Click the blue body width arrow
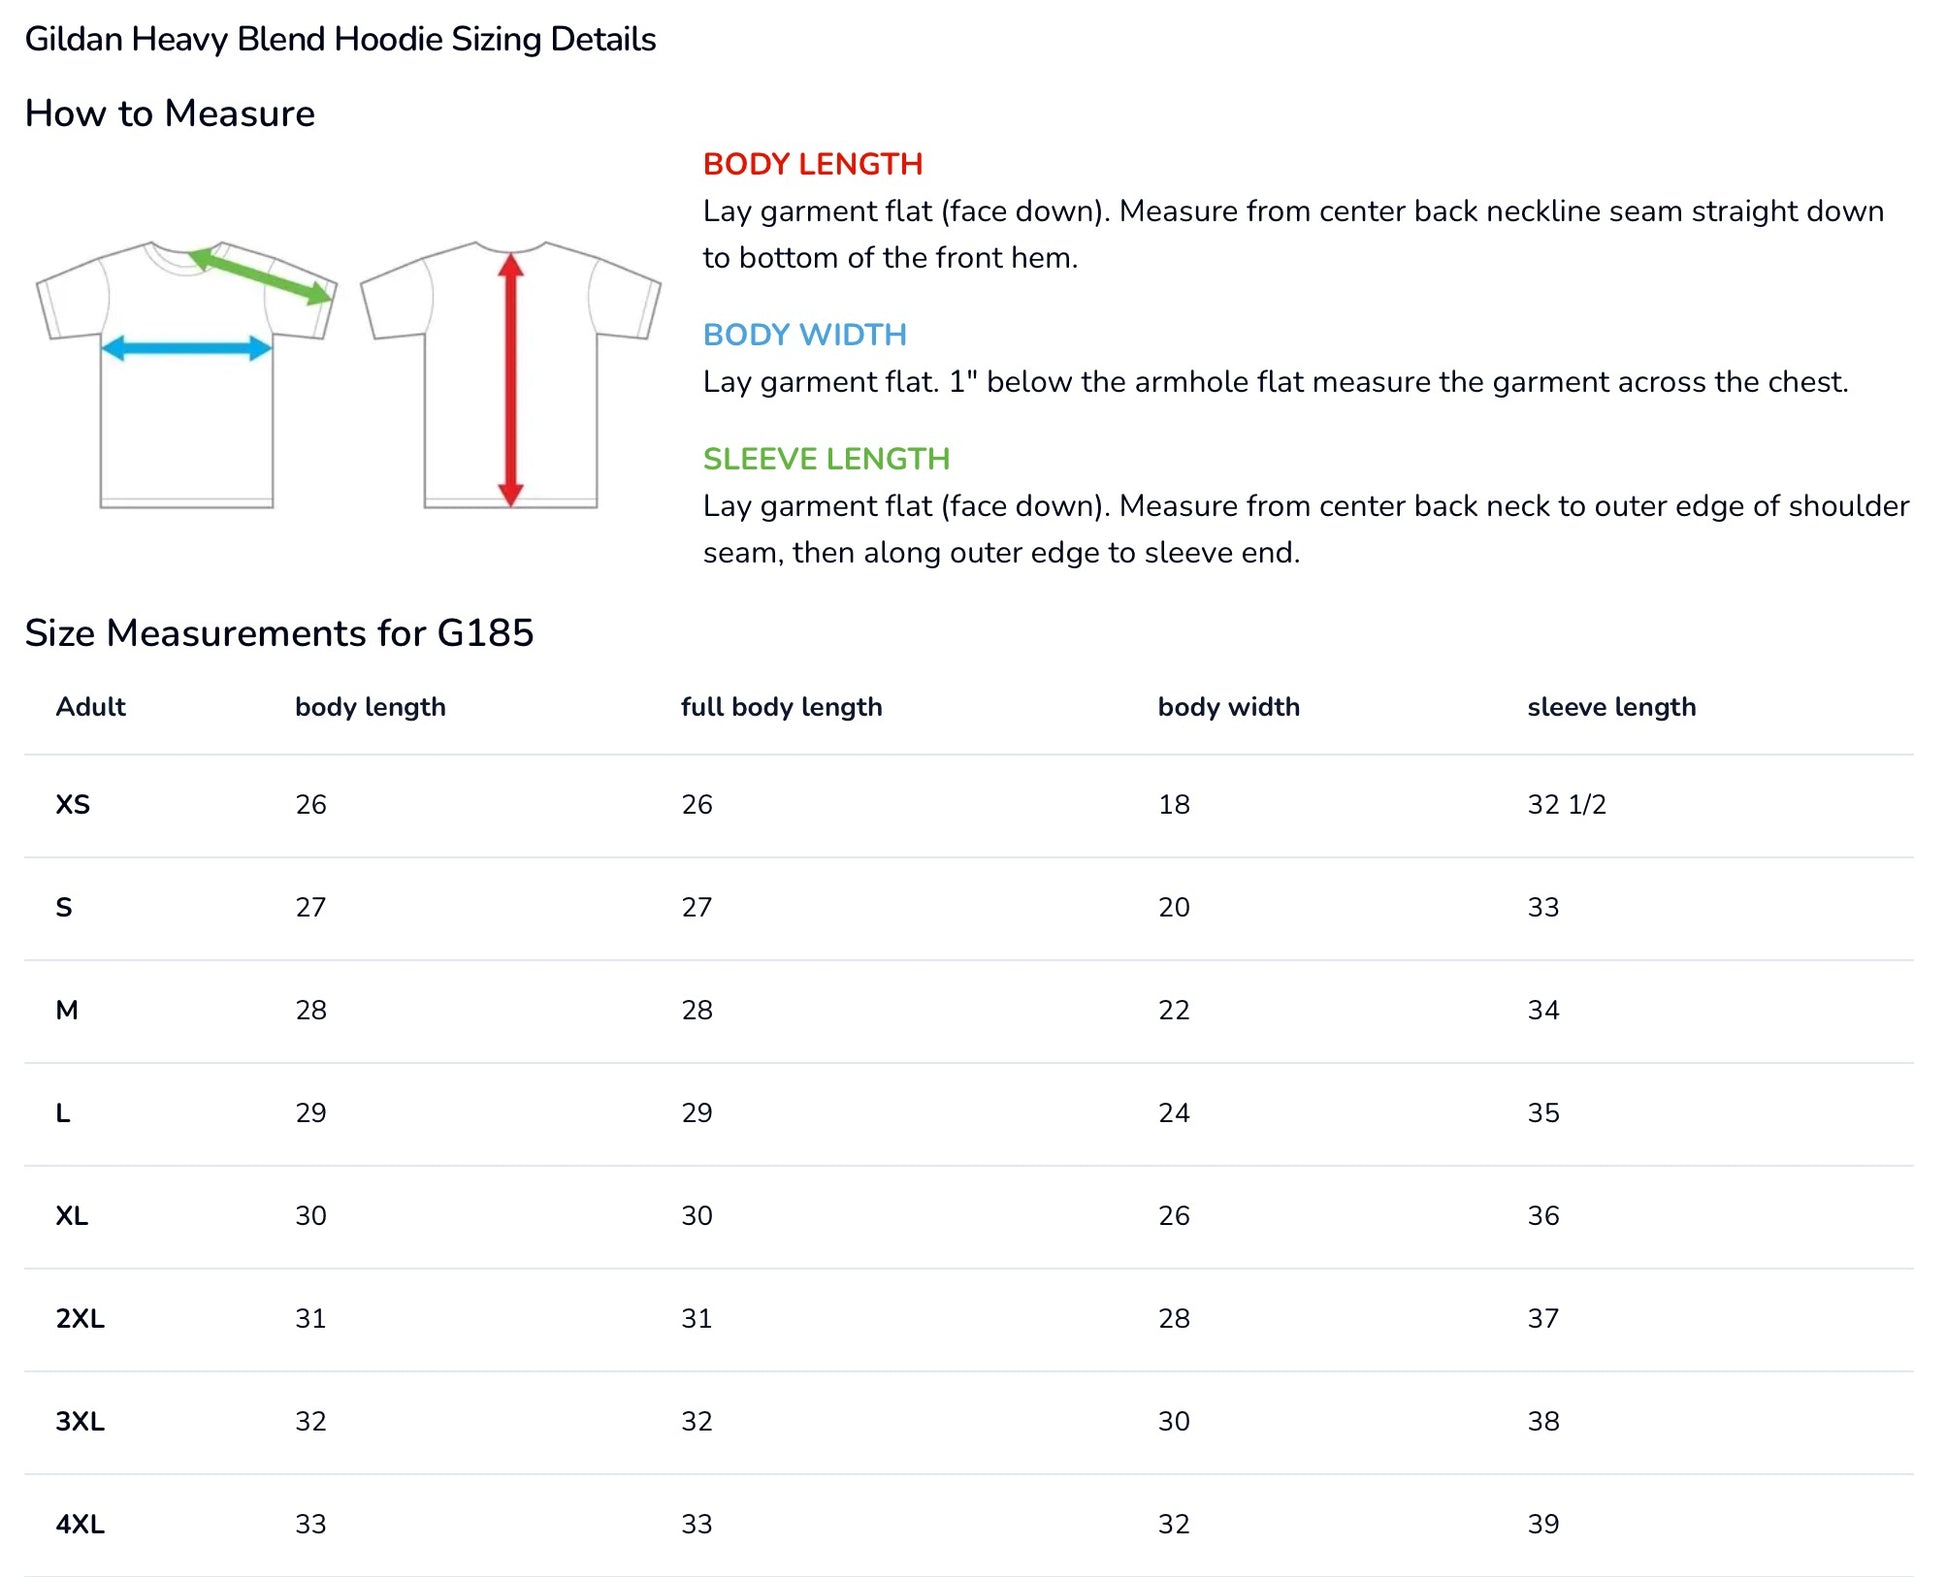Viewport: 1946px width, 1577px height. pos(187,348)
